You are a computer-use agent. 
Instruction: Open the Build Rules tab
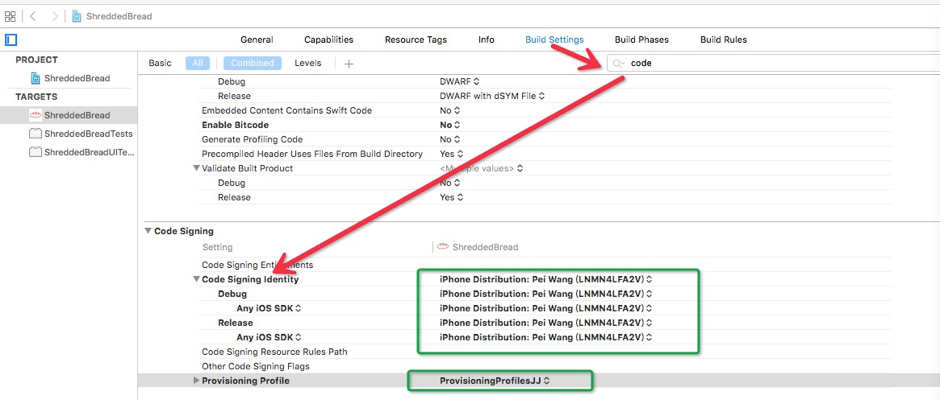pos(724,40)
